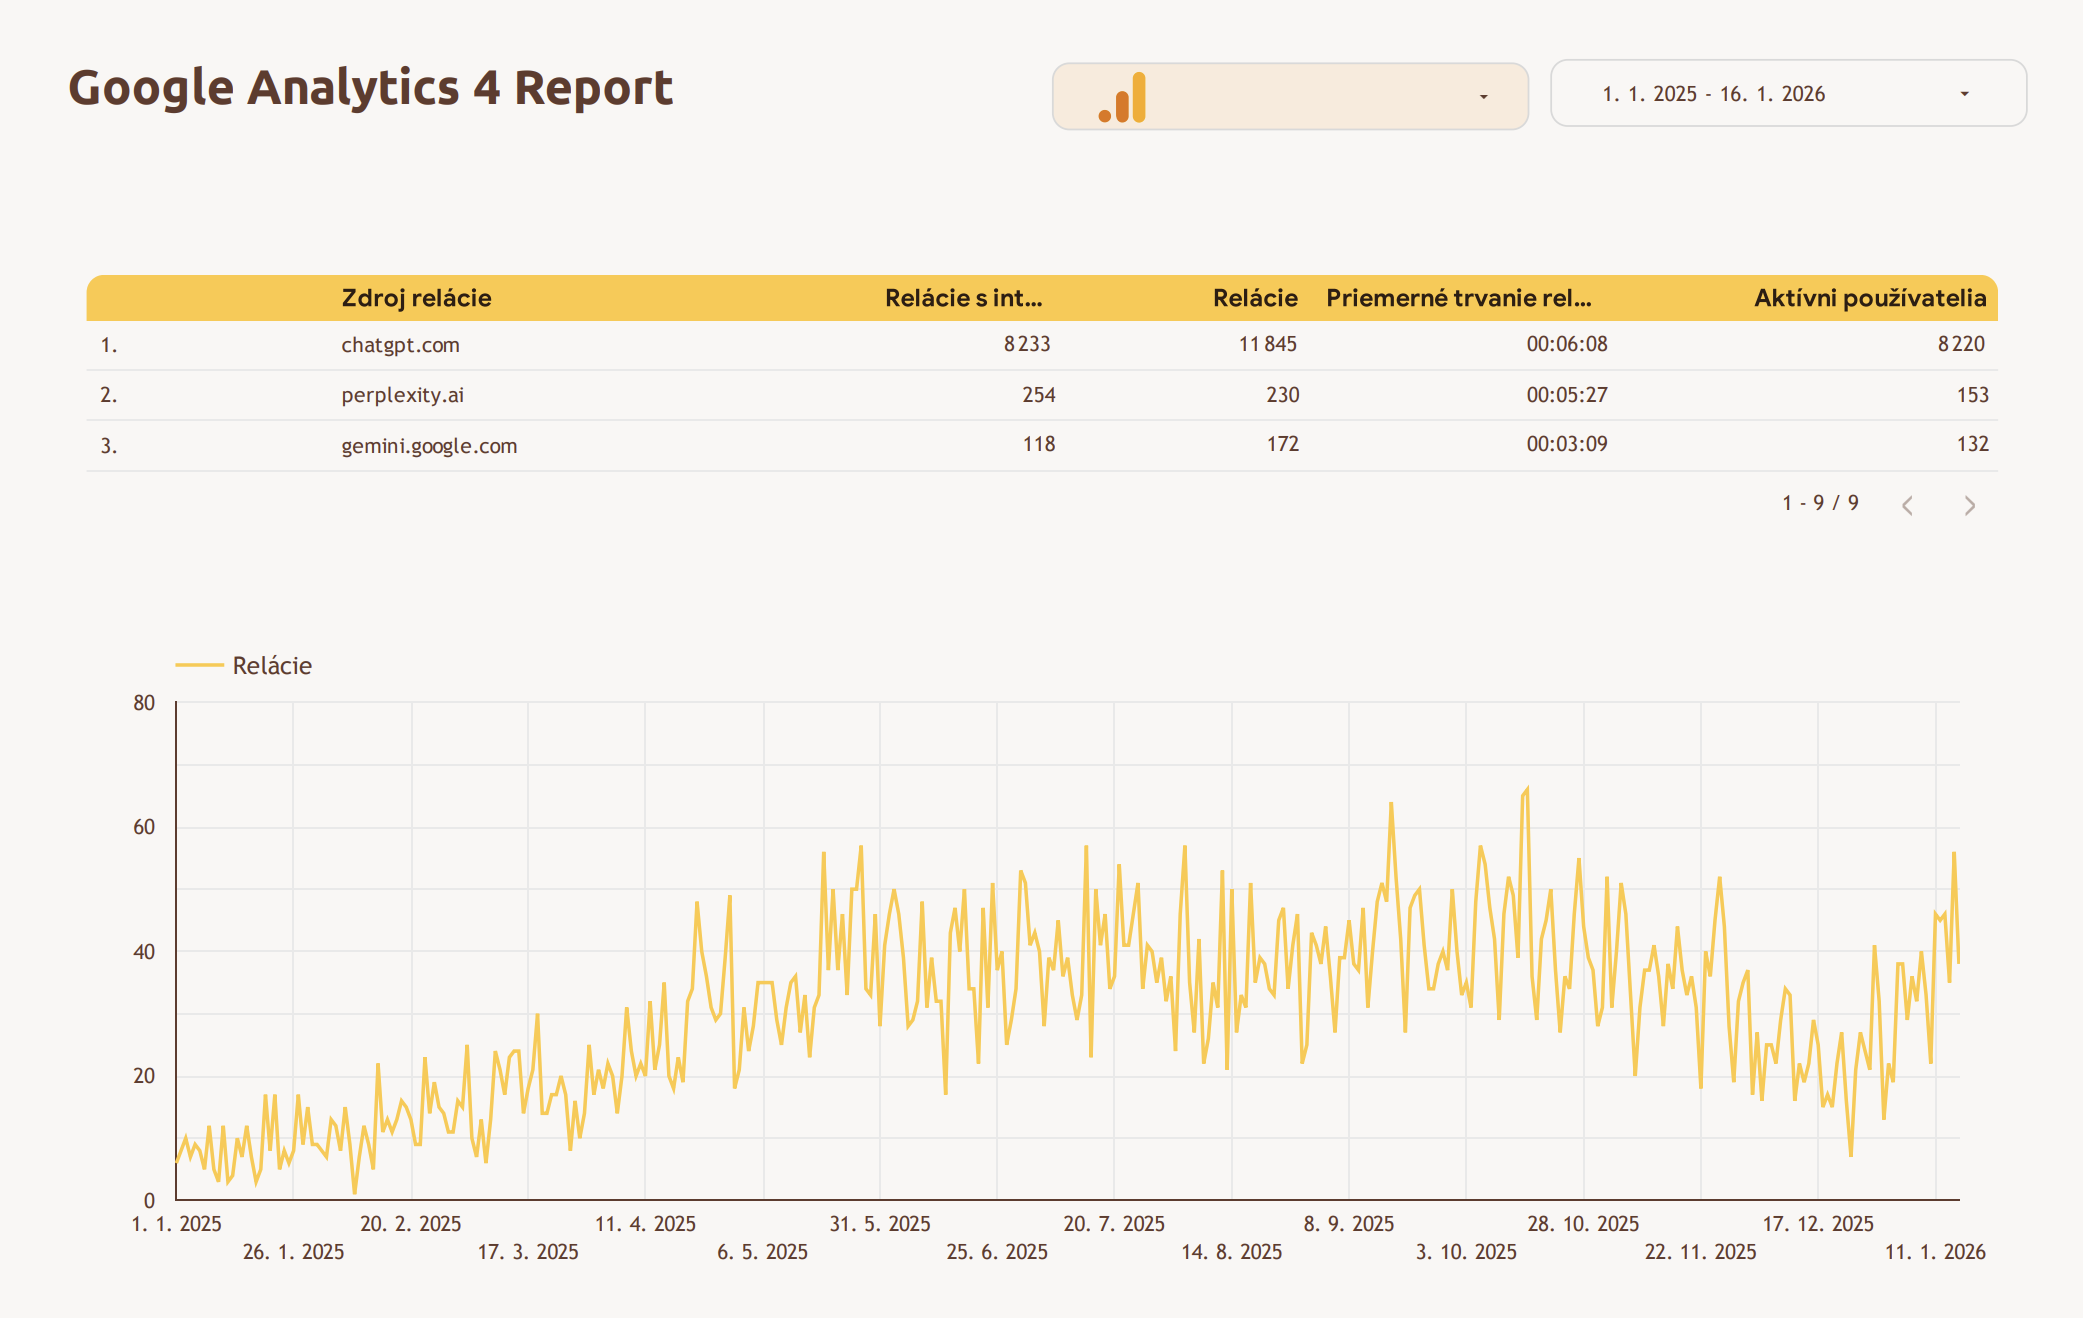The height and width of the screenshot is (1318, 2083).
Task: Sort by Aktívni používatelia column header
Action: pos(1869,298)
